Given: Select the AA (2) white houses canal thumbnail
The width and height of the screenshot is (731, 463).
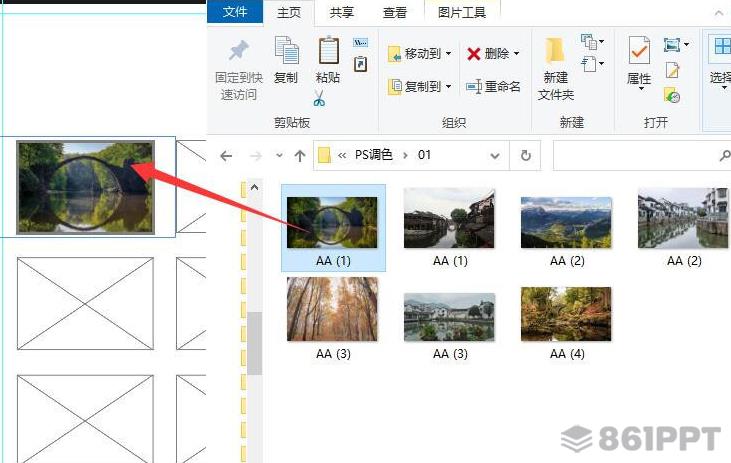Looking at the screenshot, I should point(683,218).
